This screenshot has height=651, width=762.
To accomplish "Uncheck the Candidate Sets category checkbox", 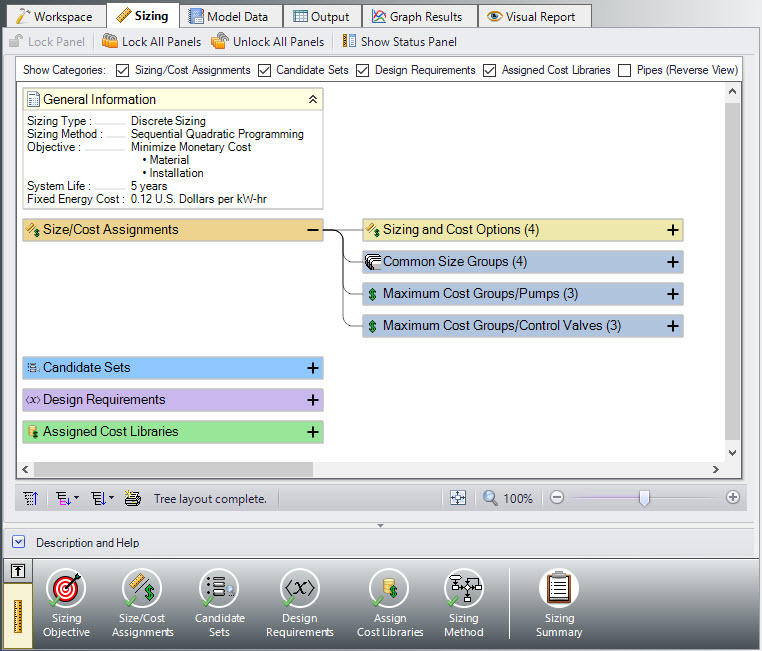I will (x=265, y=71).
